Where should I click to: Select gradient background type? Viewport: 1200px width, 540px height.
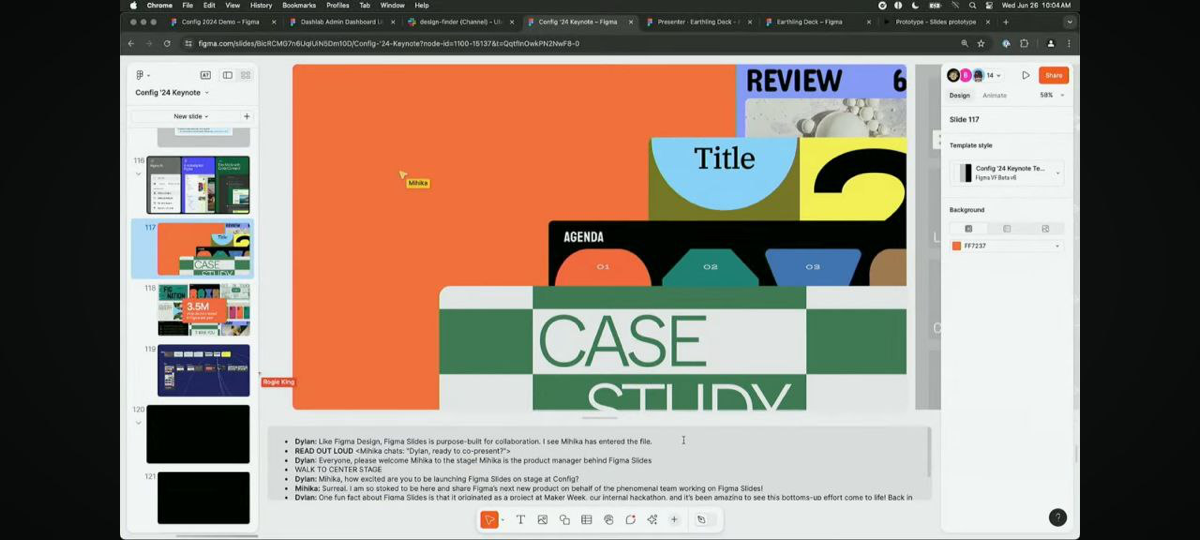coord(1007,229)
